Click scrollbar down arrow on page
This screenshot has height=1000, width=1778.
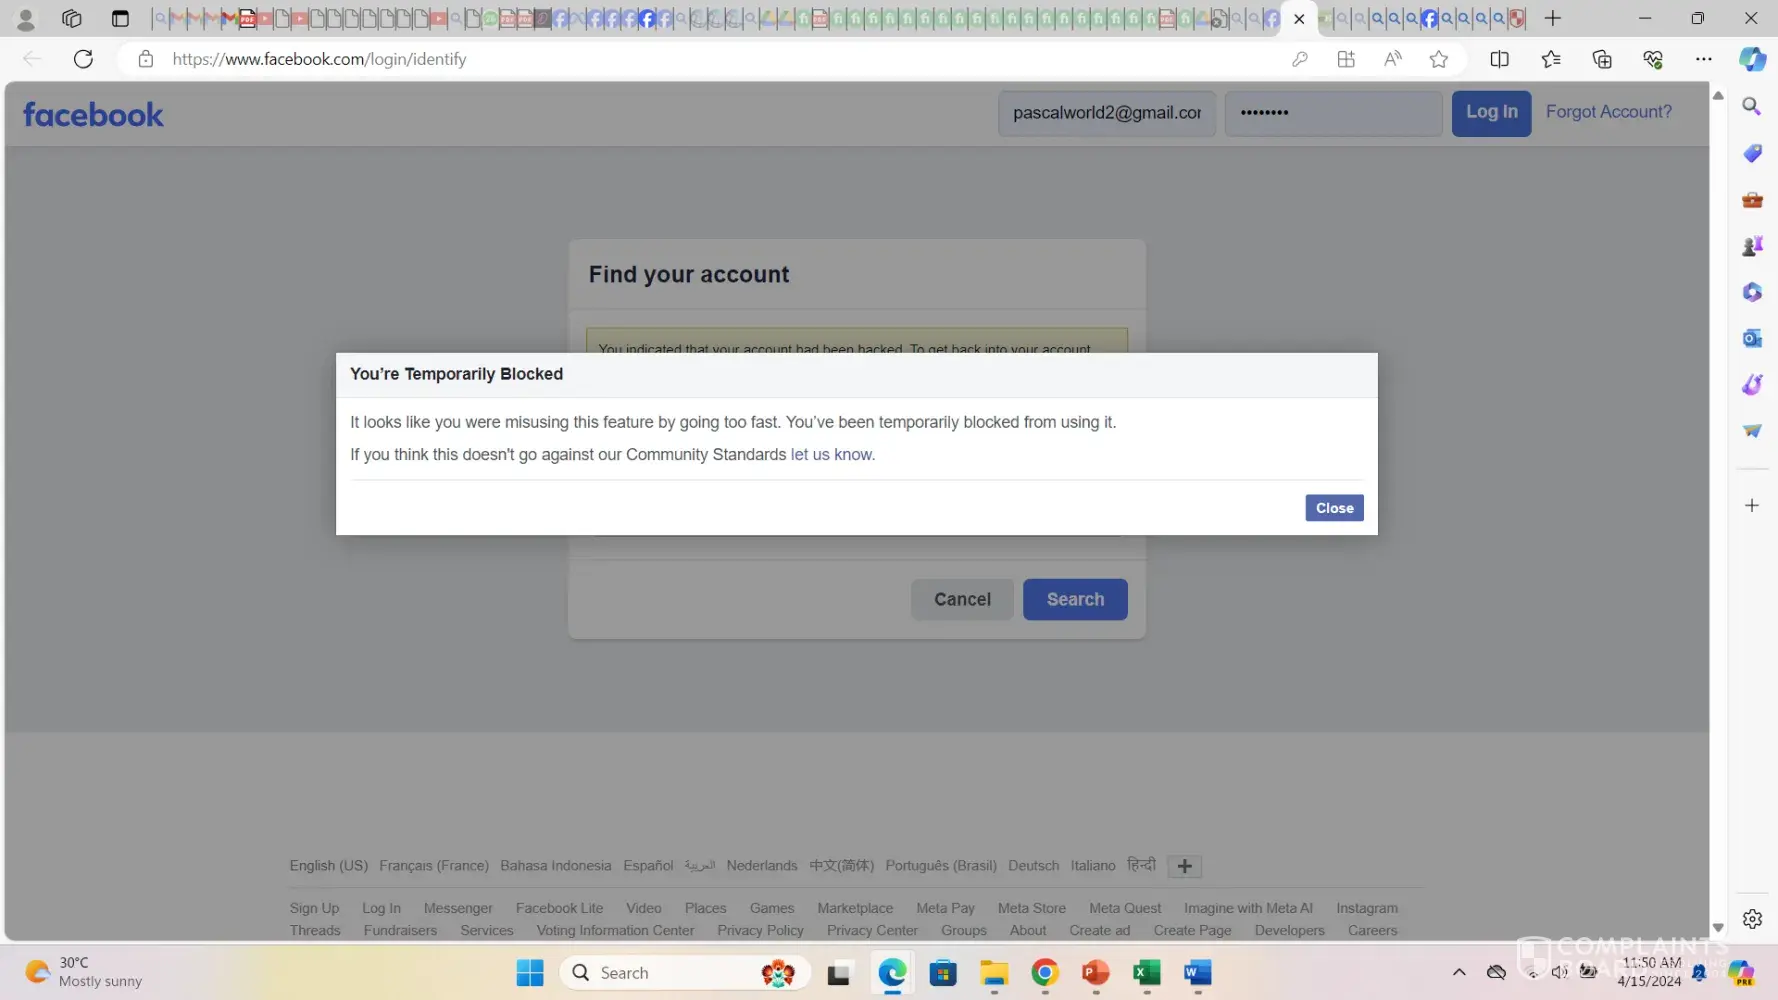click(1718, 928)
